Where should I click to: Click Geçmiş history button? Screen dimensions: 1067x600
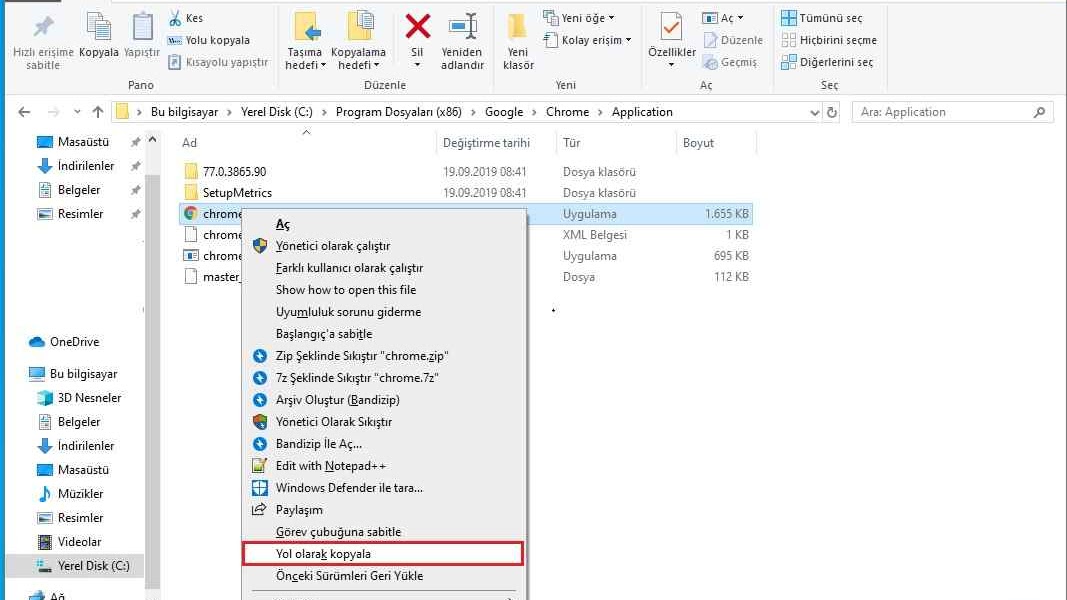pyautogui.click(x=729, y=62)
